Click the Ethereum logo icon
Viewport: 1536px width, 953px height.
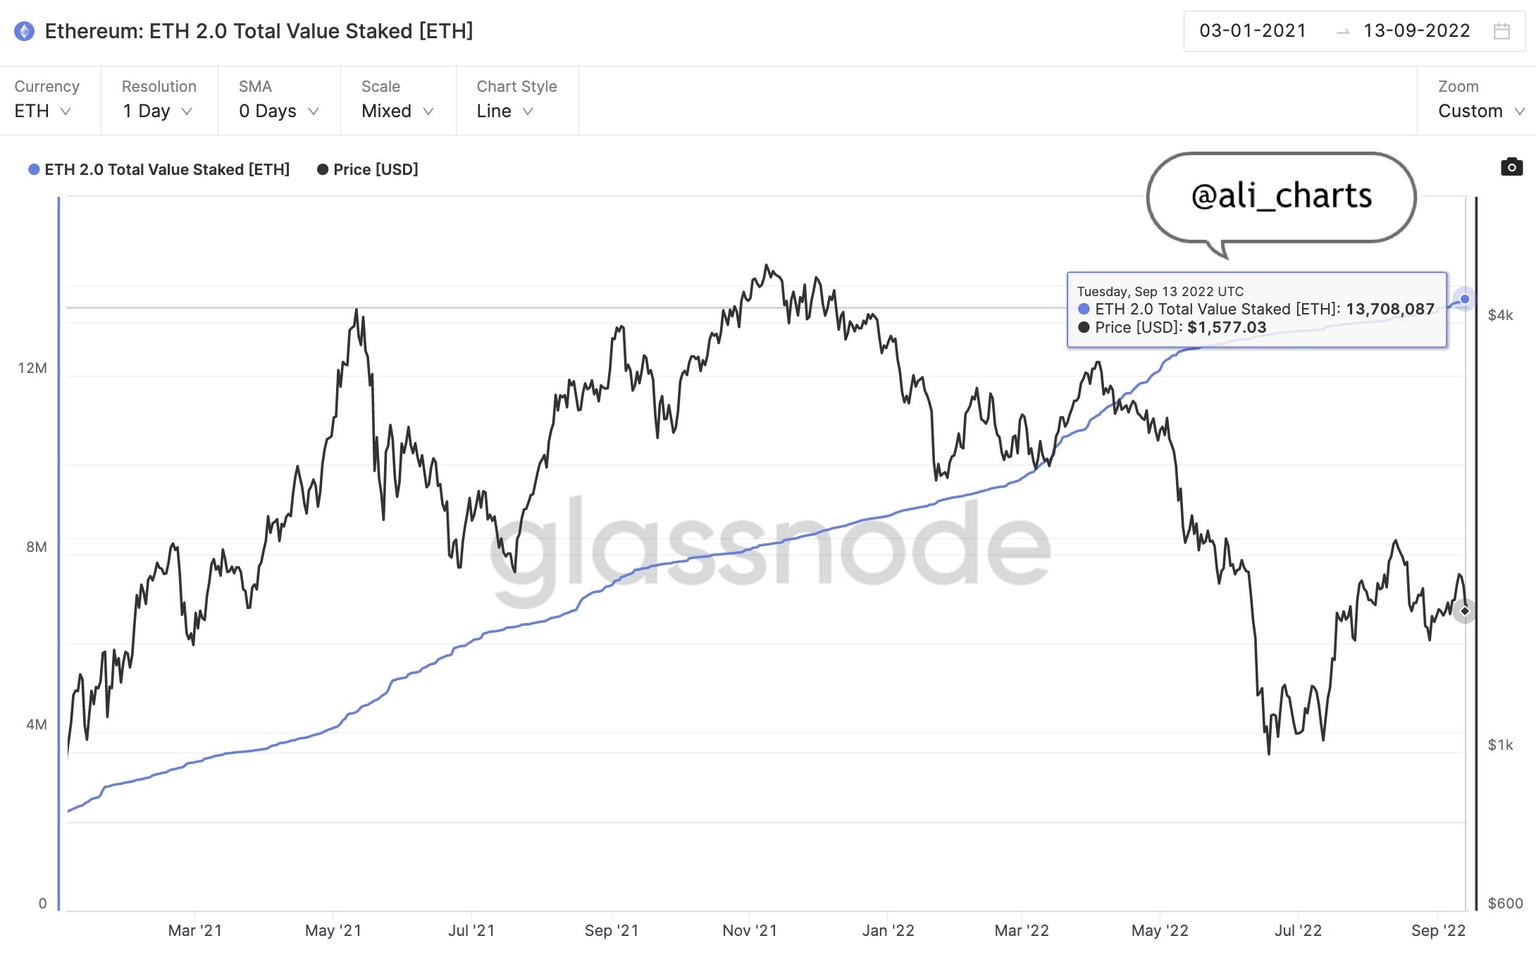click(x=24, y=31)
